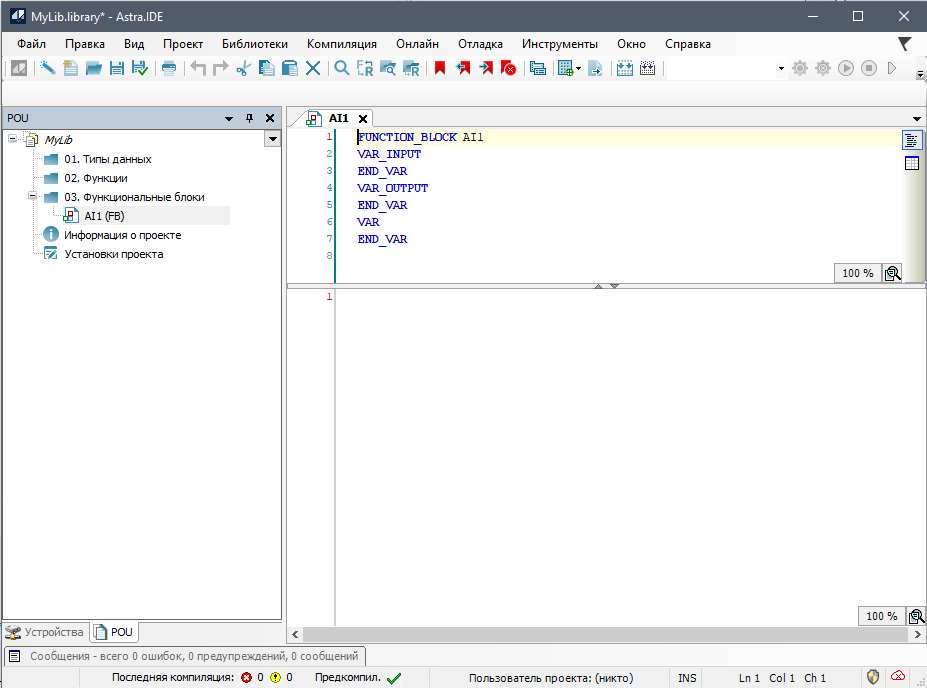Open the filter funnel icon in menu bar
Screen dimensions: 927x688
click(904, 44)
